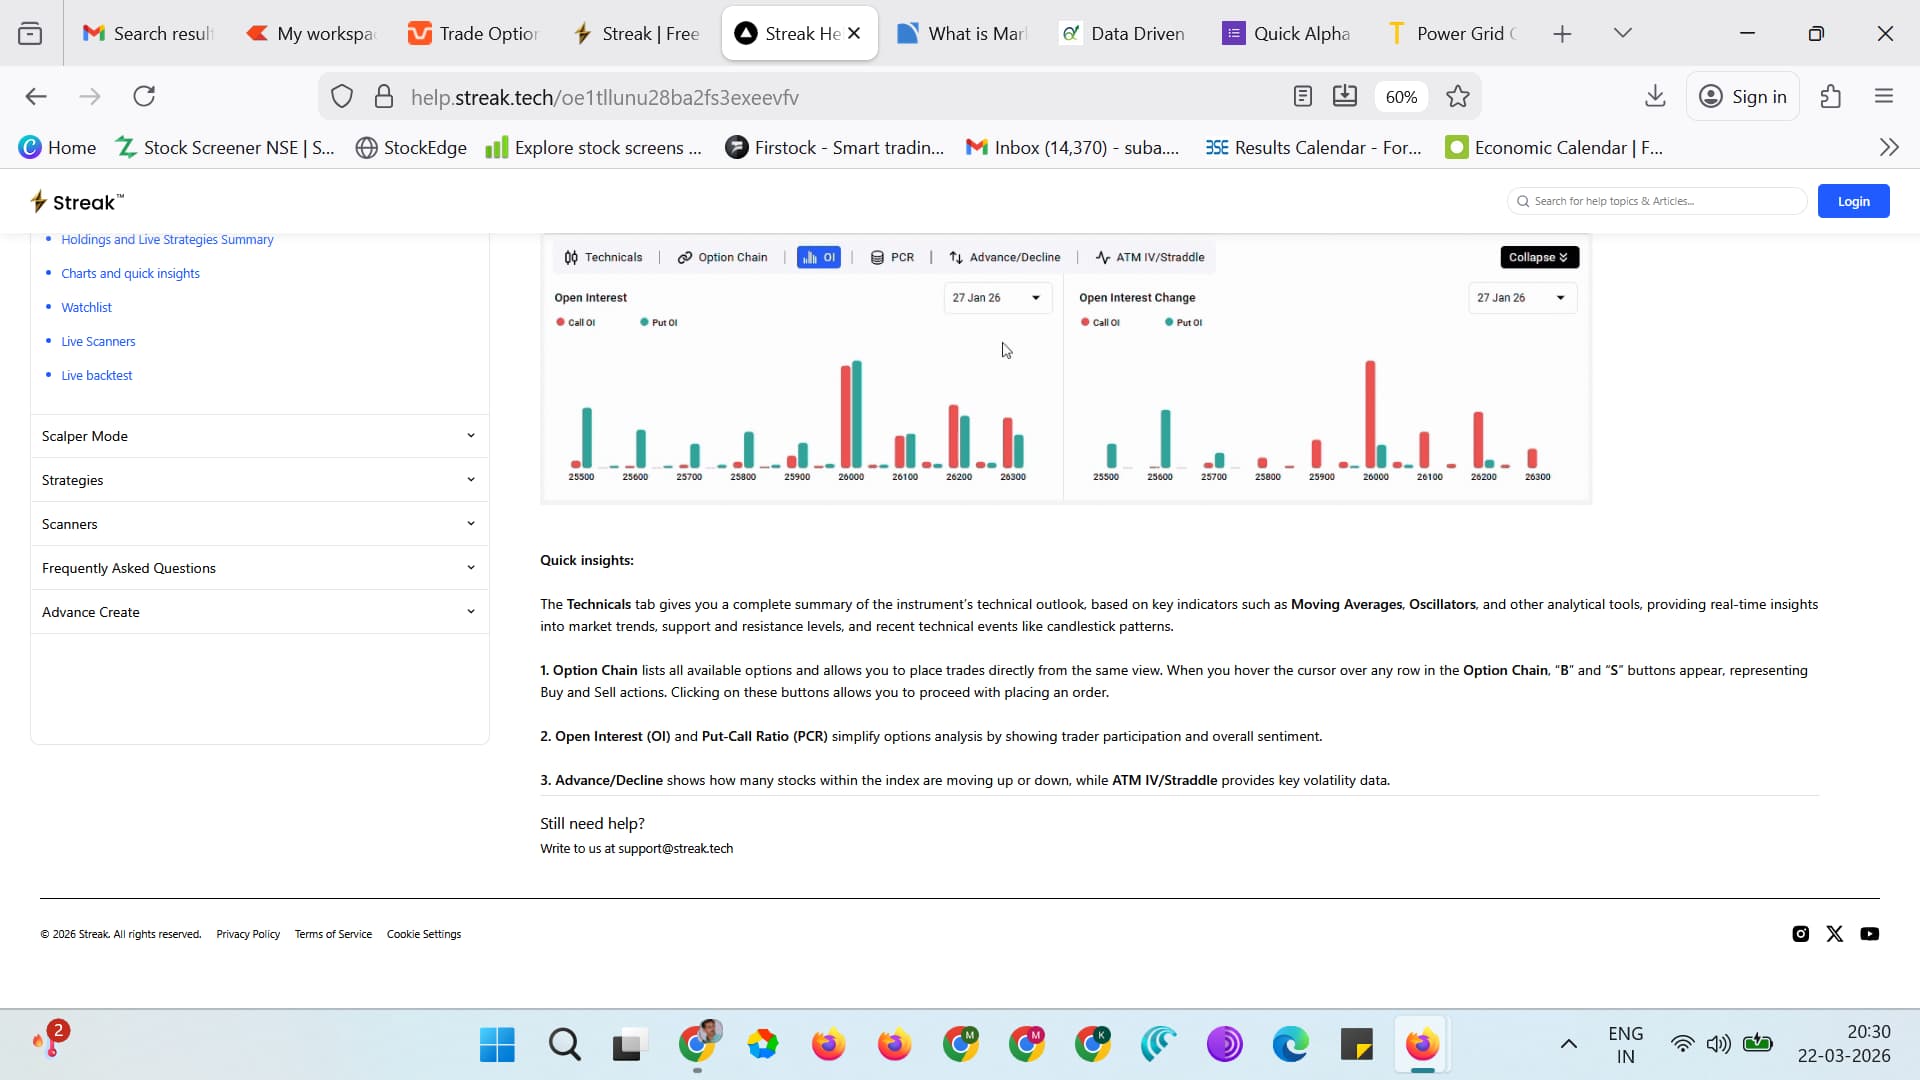The height and width of the screenshot is (1080, 1920).
Task: Click the Streak logo in header
Action: click(78, 202)
